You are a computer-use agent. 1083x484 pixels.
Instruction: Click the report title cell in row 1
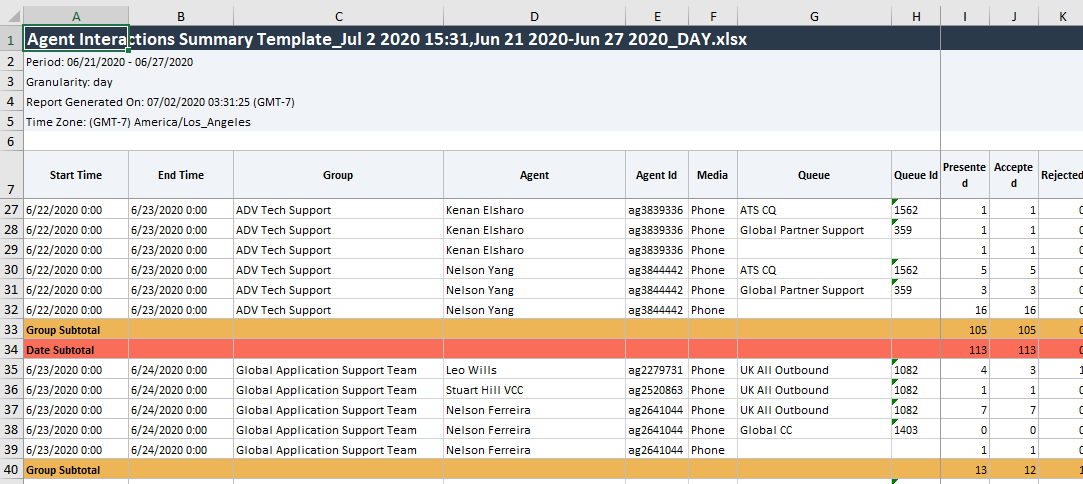[x=76, y=39]
